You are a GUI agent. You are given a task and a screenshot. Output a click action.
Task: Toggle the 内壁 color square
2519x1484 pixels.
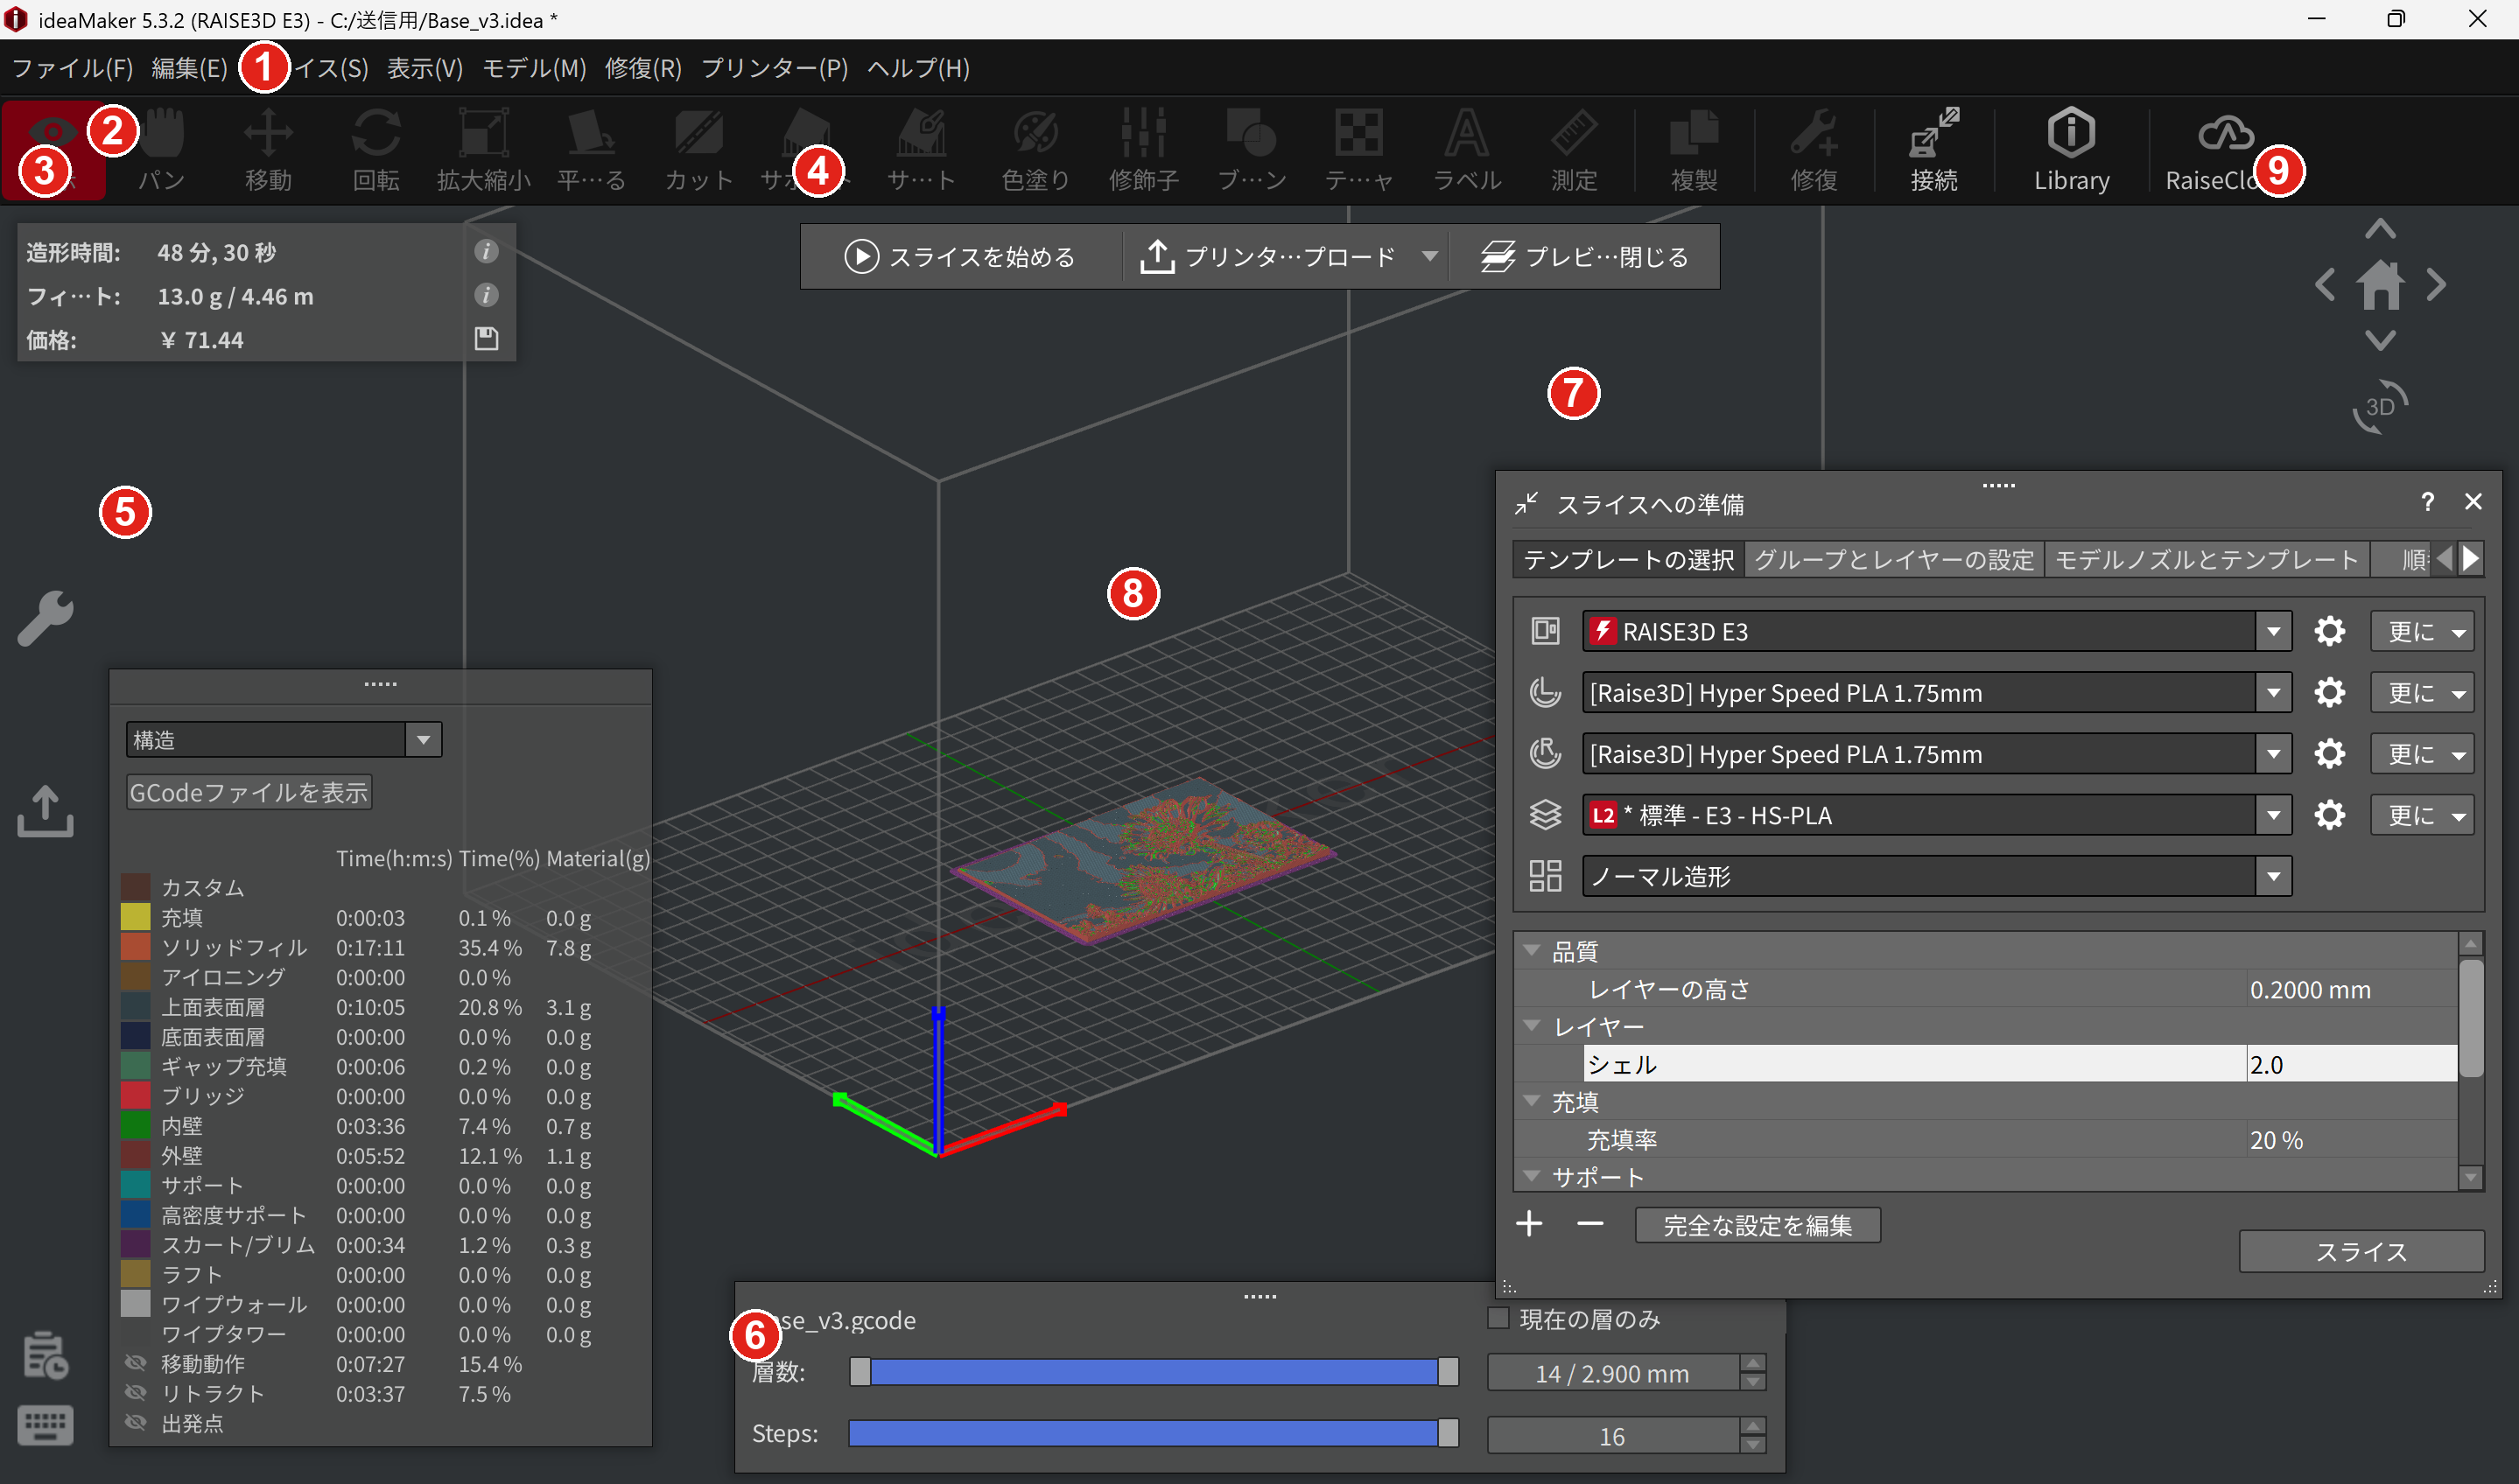[x=135, y=1125]
